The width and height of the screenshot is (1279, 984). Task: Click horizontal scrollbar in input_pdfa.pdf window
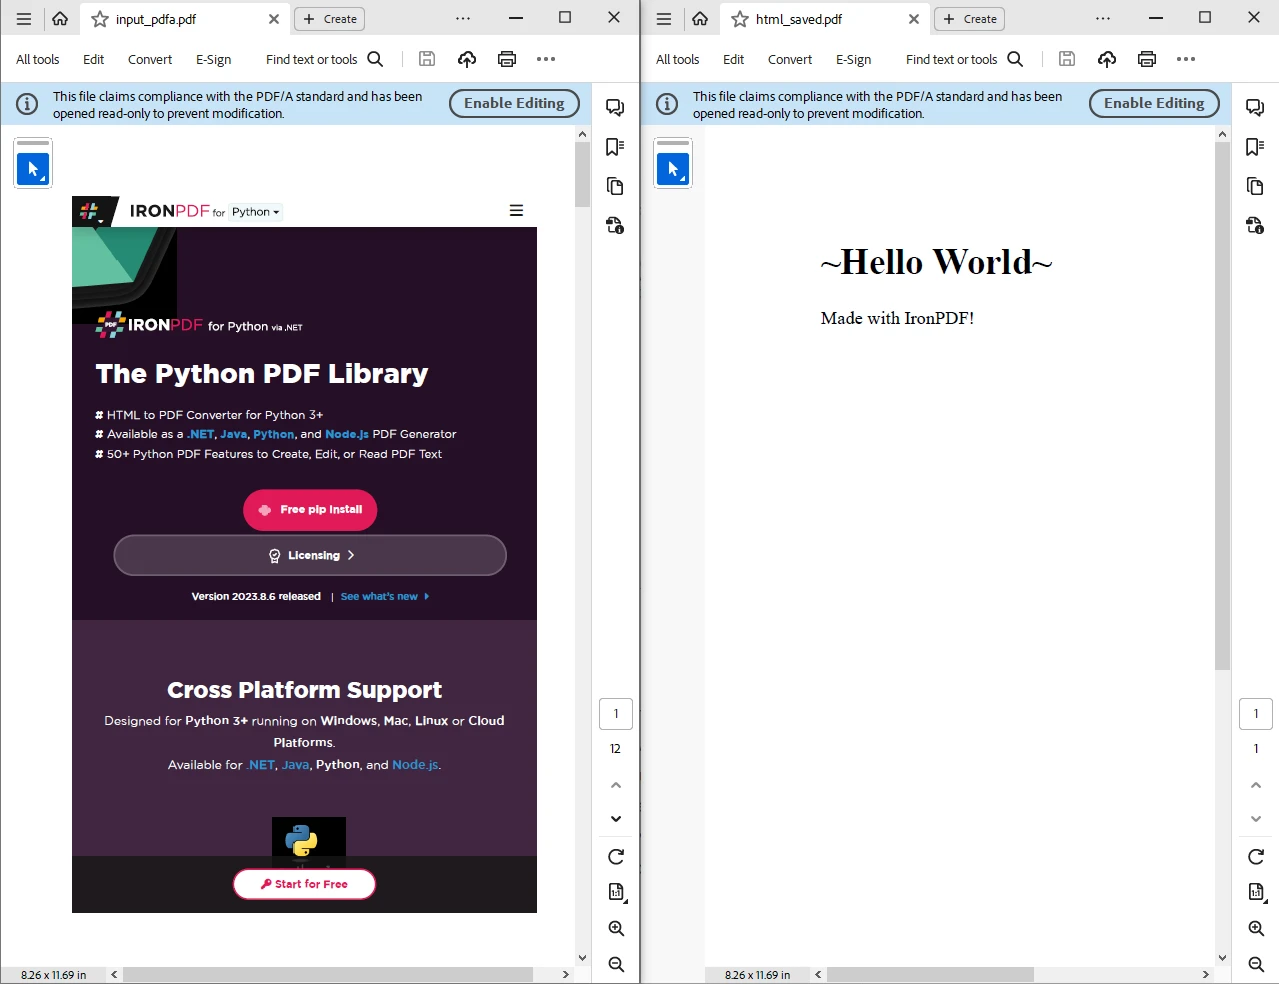coord(329,974)
